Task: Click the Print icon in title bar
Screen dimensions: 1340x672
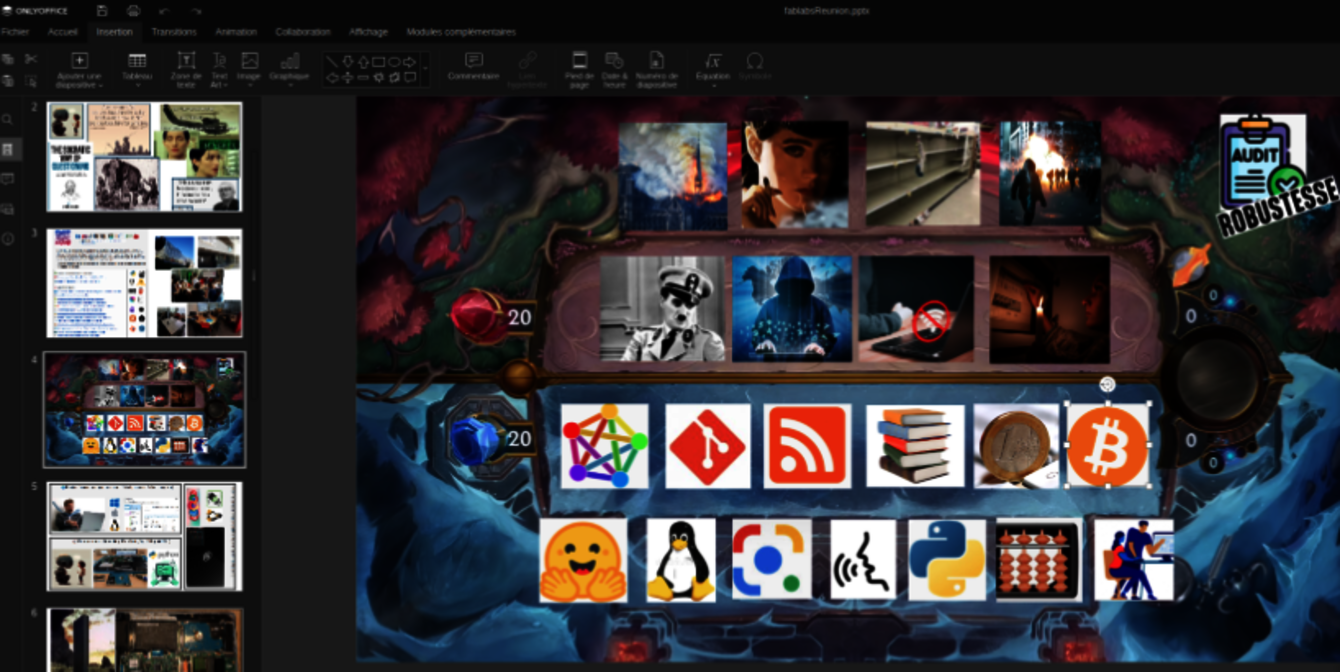Action: coord(133,11)
